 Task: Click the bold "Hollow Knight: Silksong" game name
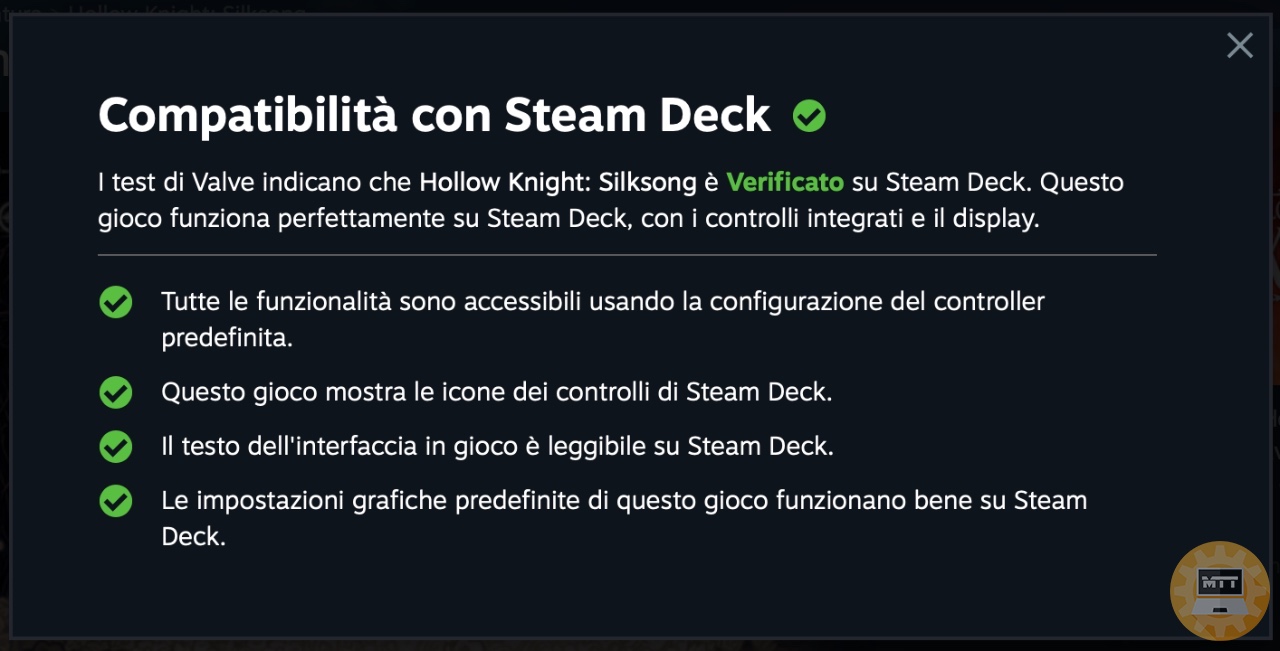pyautogui.click(x=558, y=183)
